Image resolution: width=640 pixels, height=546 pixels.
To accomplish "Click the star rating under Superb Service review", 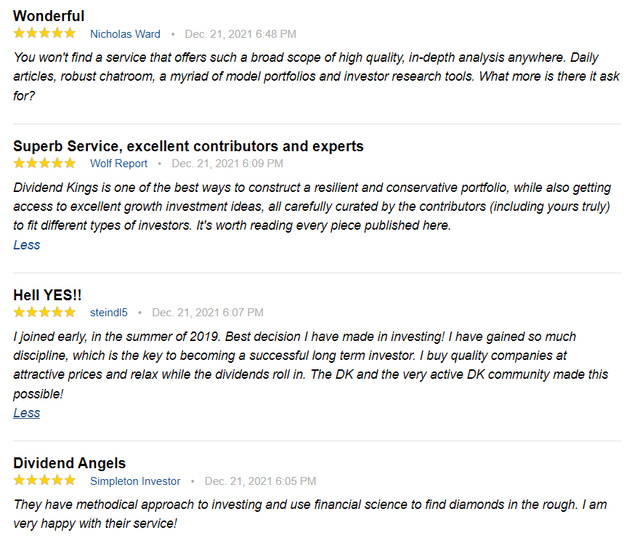I will pyautogui.click(x=44, y=163).
